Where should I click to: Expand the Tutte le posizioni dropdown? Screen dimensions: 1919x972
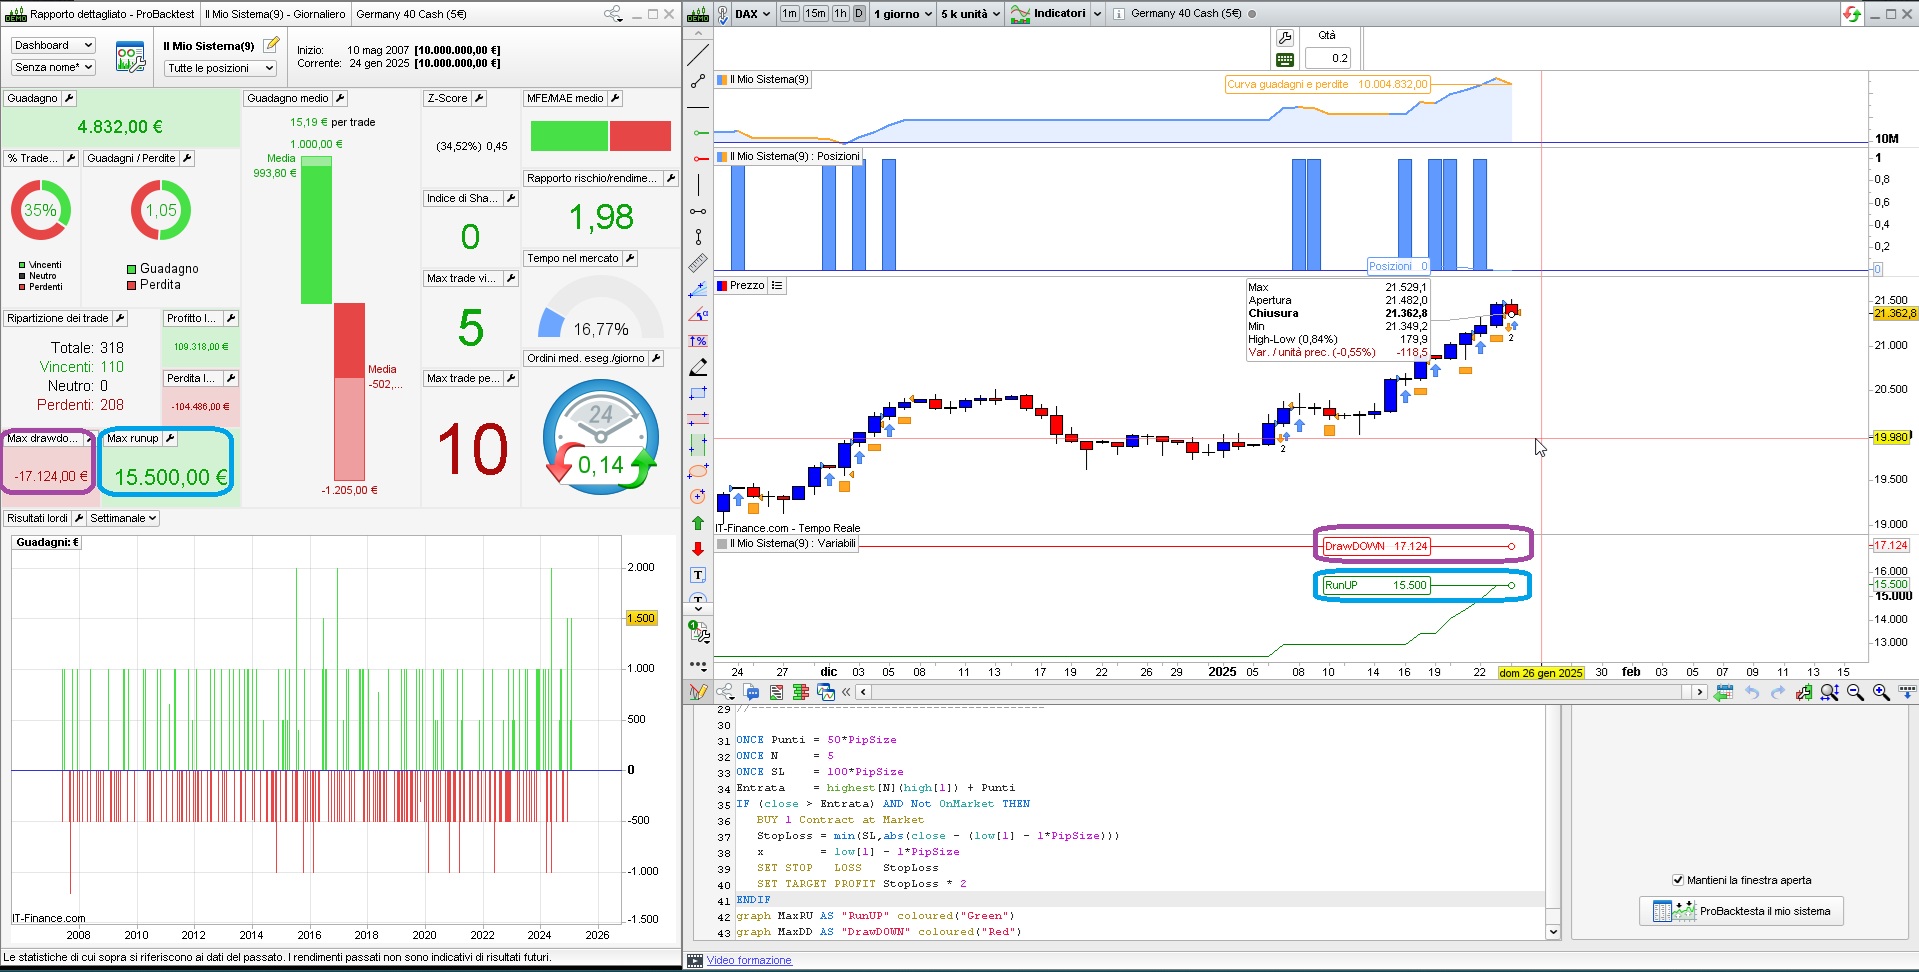point(220,68)
